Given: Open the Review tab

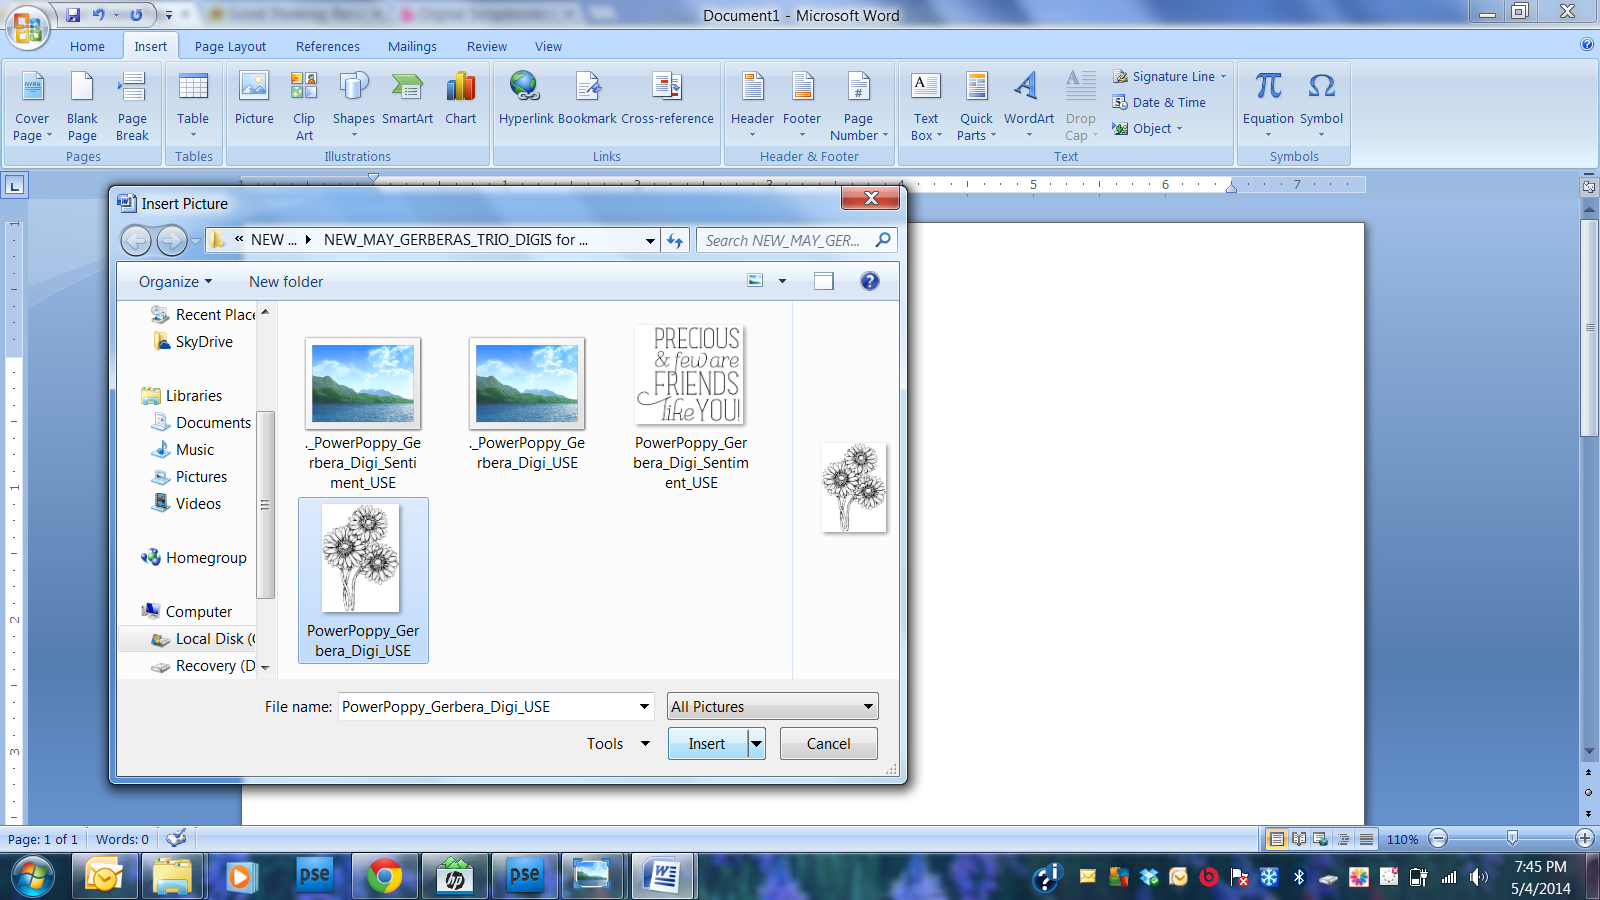Looking at the screenshot, I should coord(486,46).
